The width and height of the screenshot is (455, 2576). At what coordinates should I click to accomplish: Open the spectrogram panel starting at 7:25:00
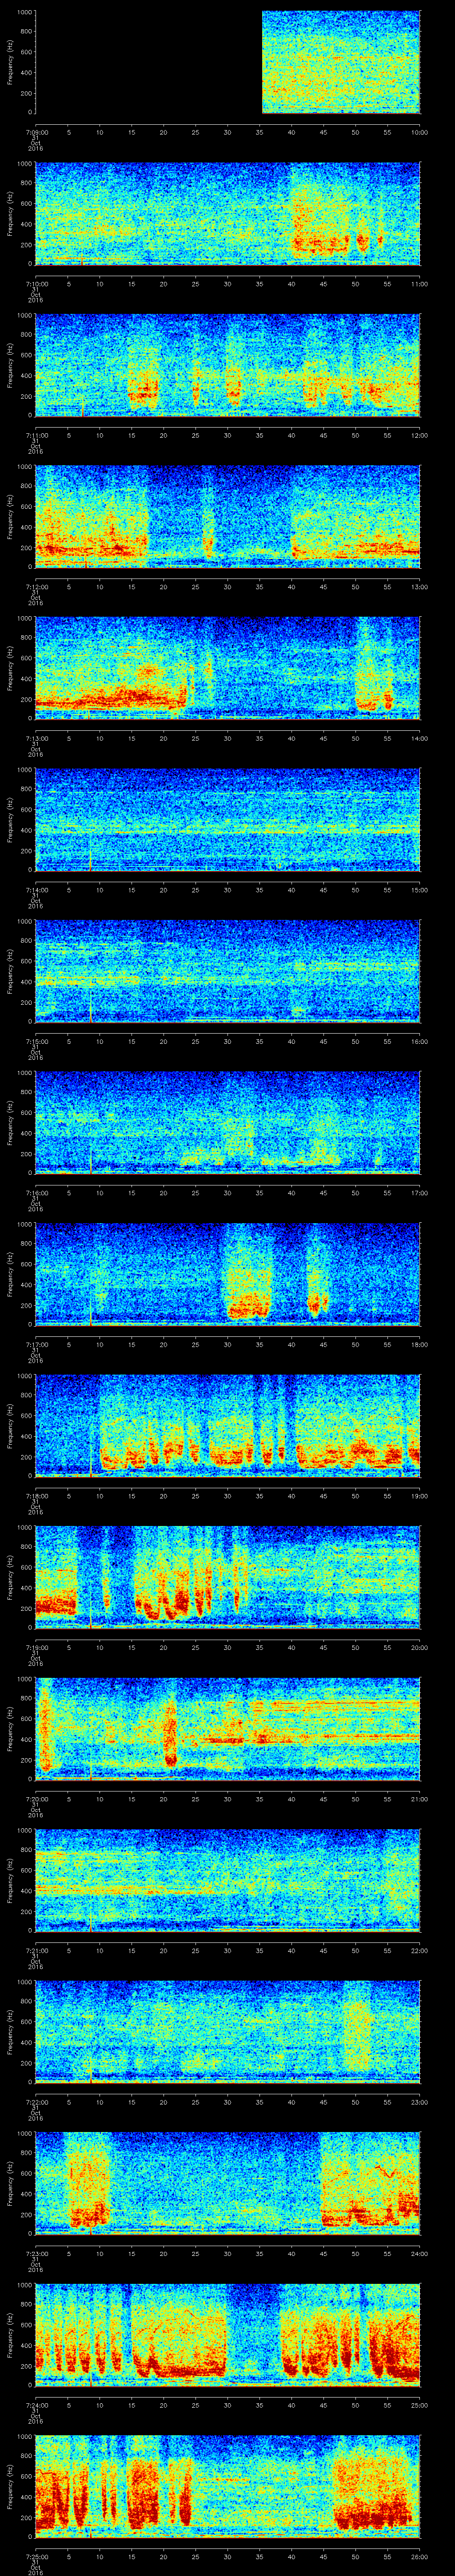point(228,2486)
